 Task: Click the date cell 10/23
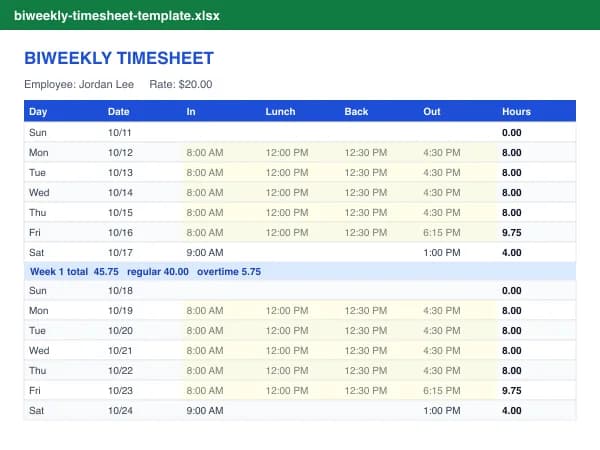[120, 390]
